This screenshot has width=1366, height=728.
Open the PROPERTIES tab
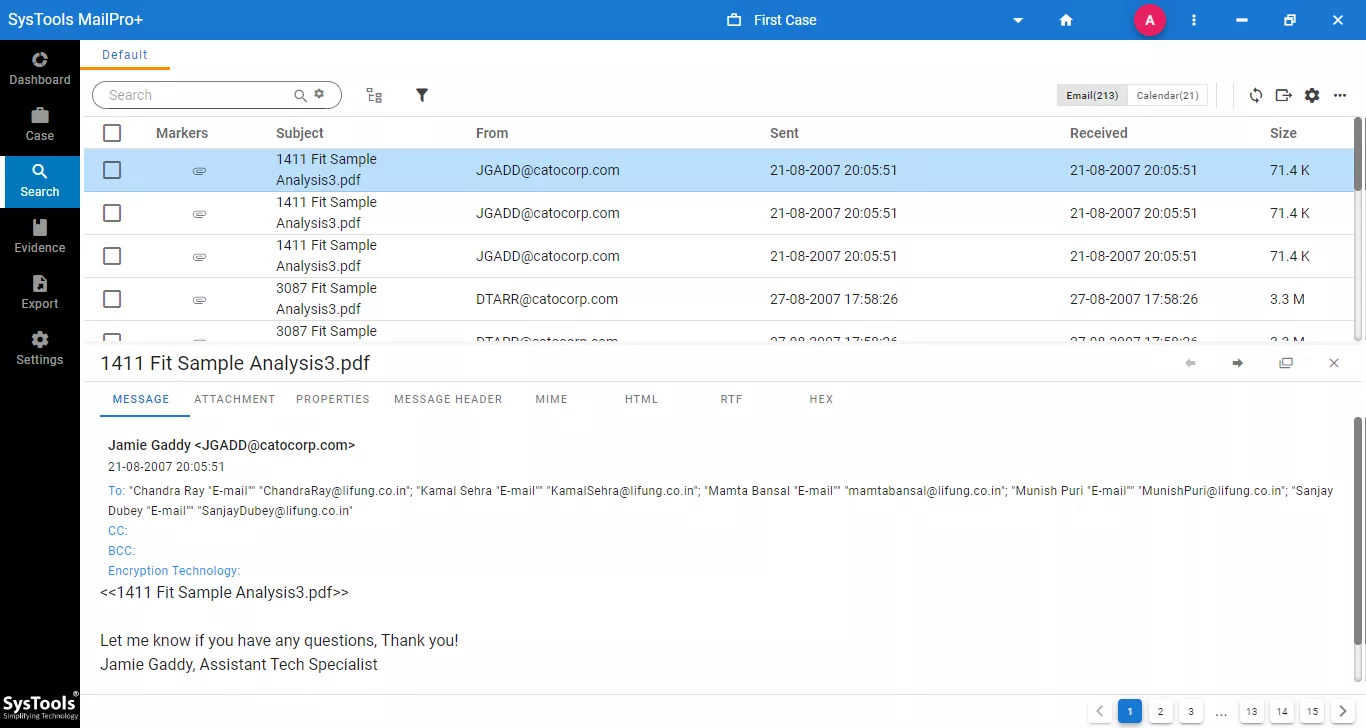click(x=333, y=399)
